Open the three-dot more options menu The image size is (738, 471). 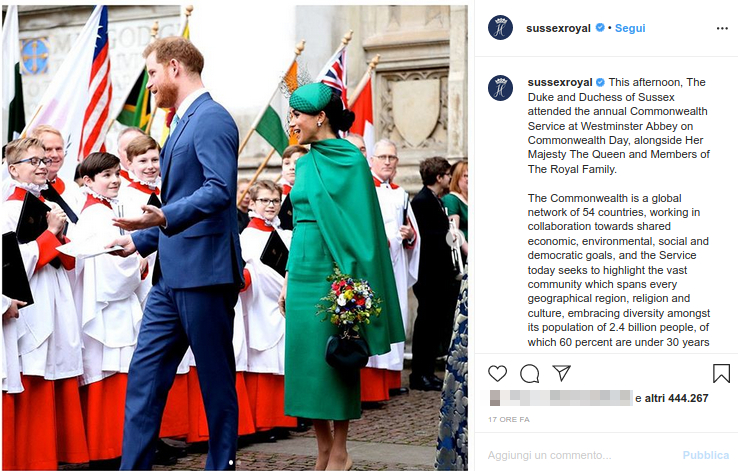pyautogui.click(x=722, y=29)
